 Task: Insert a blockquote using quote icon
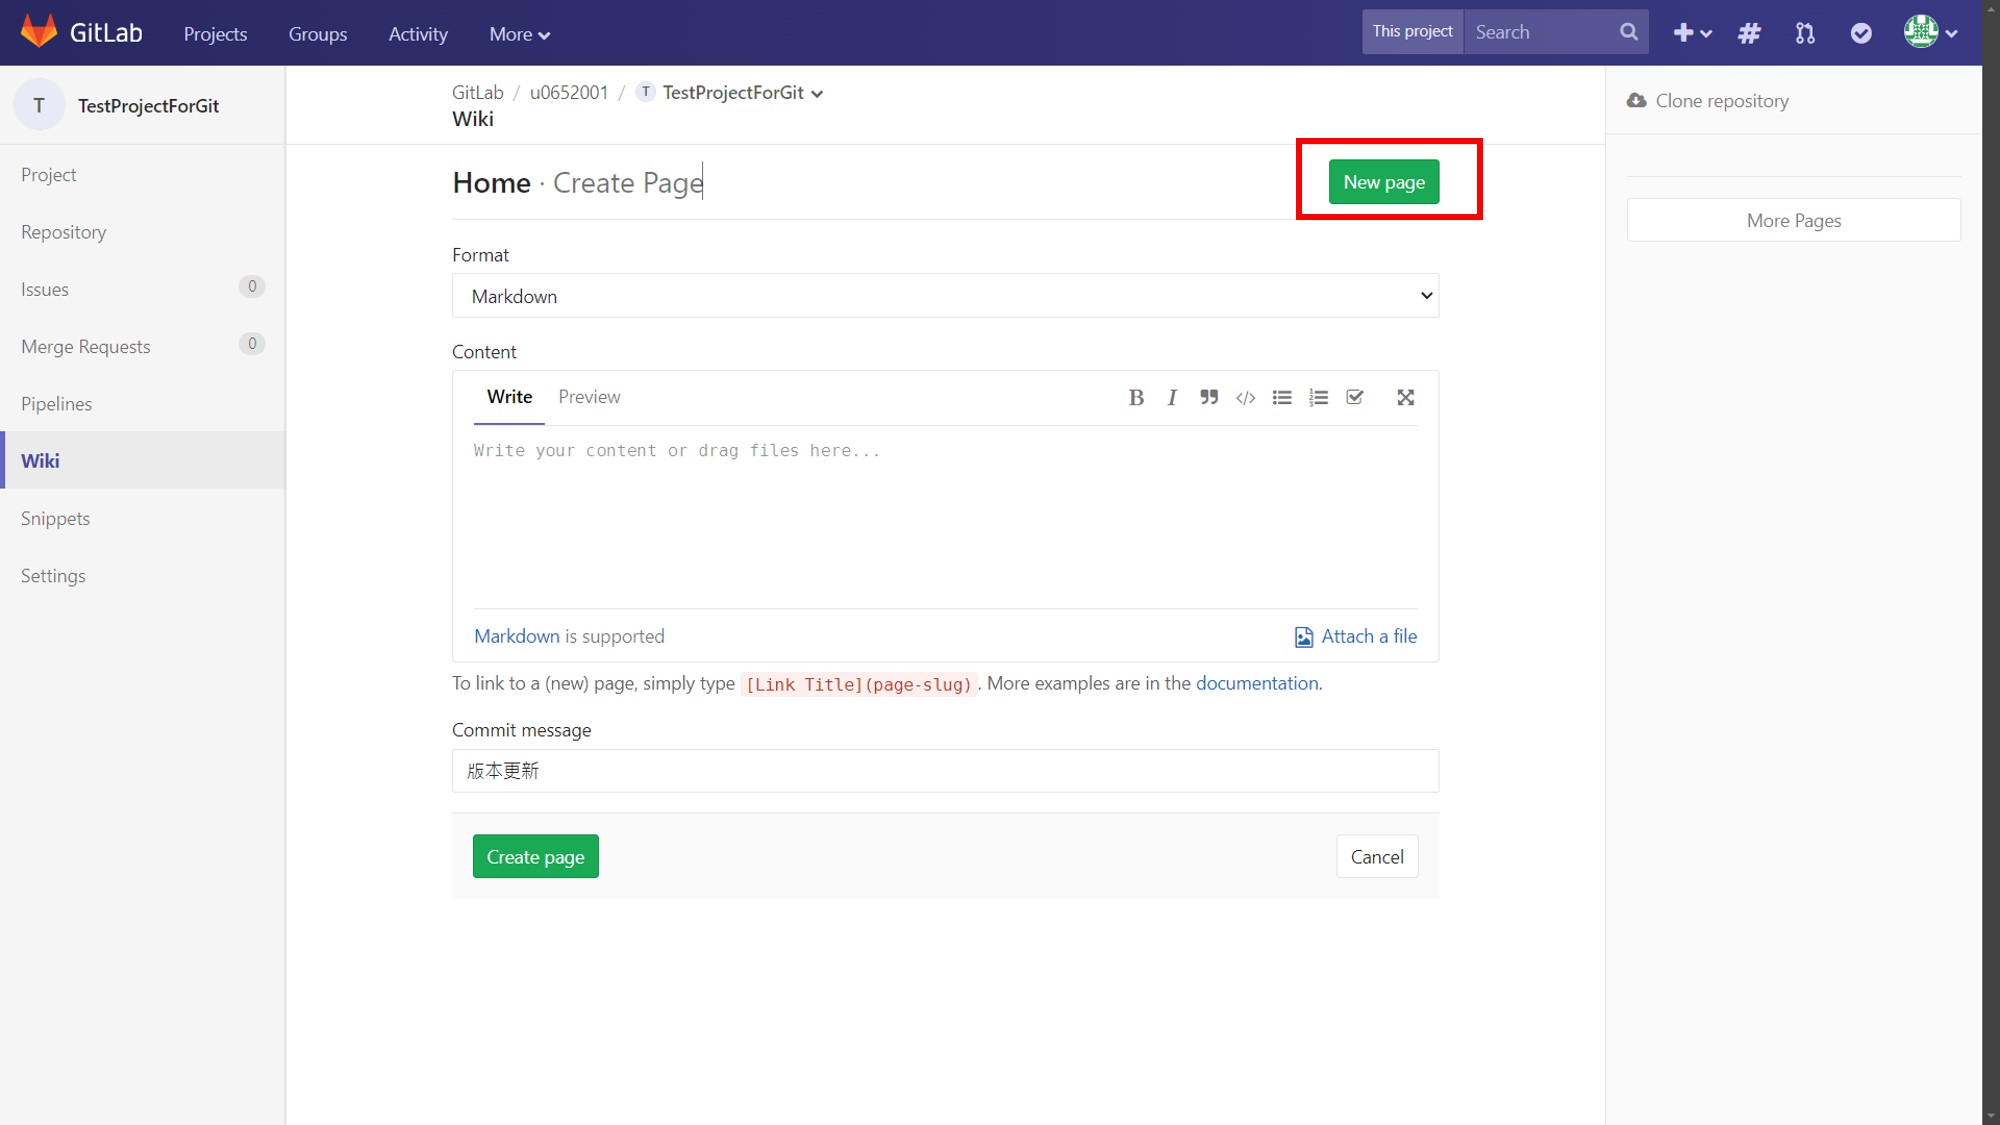pos(1209,397)
